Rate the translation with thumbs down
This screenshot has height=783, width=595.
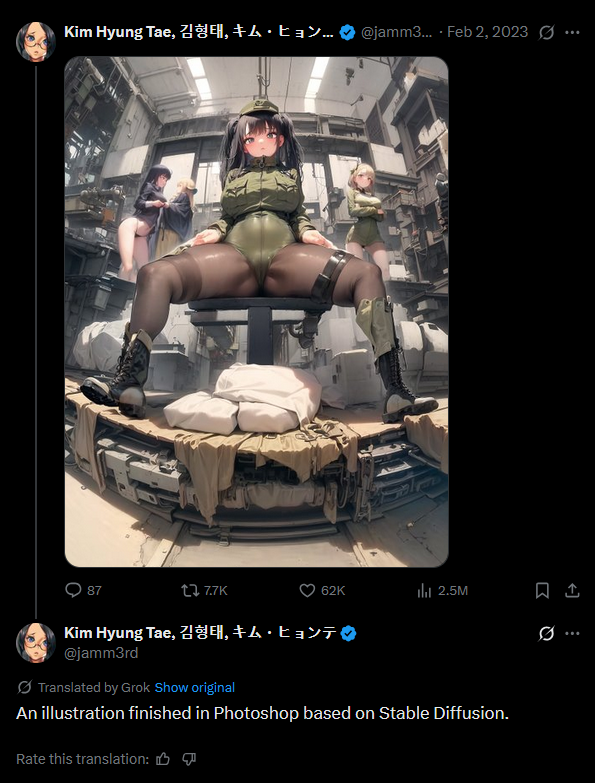(x=189, y=760)
